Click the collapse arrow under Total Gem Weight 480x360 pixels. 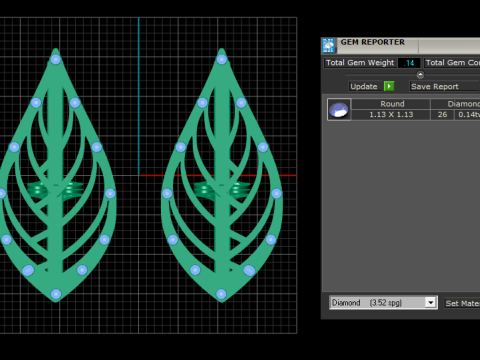click(420, 75)
